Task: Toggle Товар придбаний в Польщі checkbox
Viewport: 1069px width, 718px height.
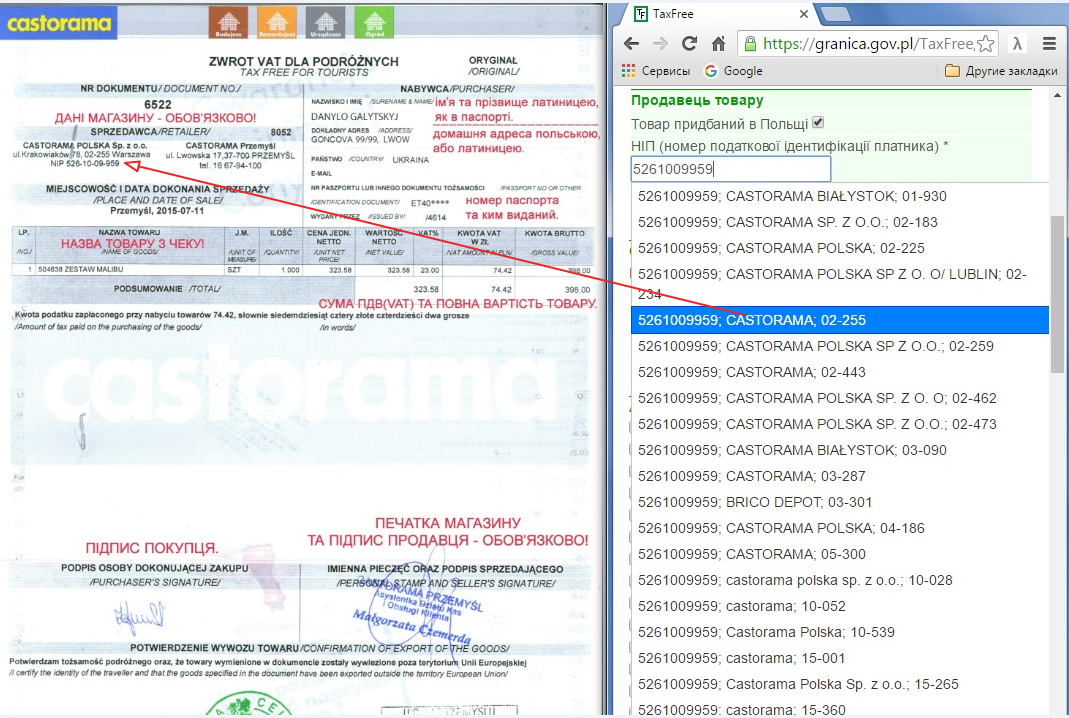Action: tap(818, 123)
